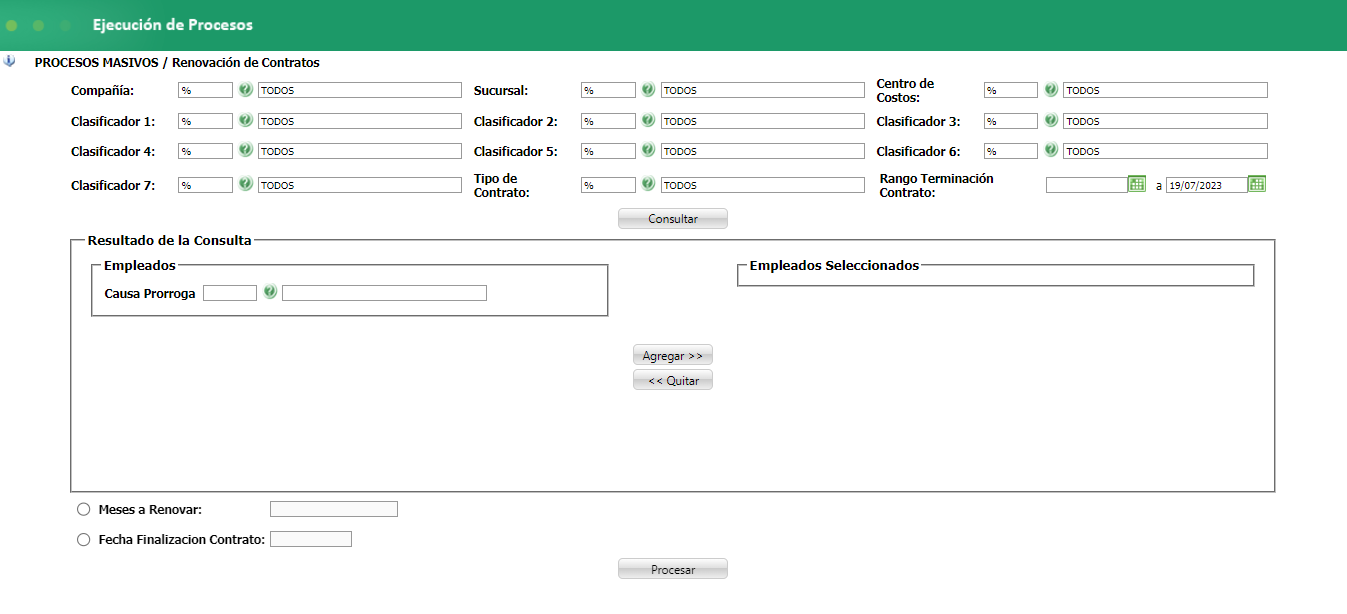Open the Clasificador 5 lookup icon
Screen dimensions: 1347x614
point(648,151)
